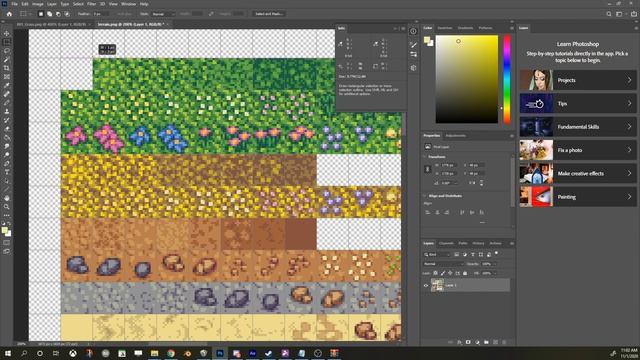Open the Tips topic in Learn panel

[578, 104]
